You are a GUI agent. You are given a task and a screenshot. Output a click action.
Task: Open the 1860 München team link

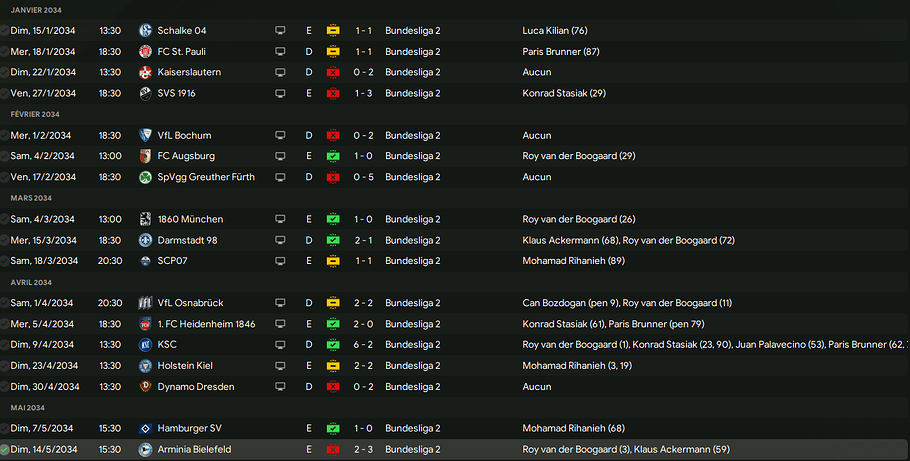click(190, 219)
